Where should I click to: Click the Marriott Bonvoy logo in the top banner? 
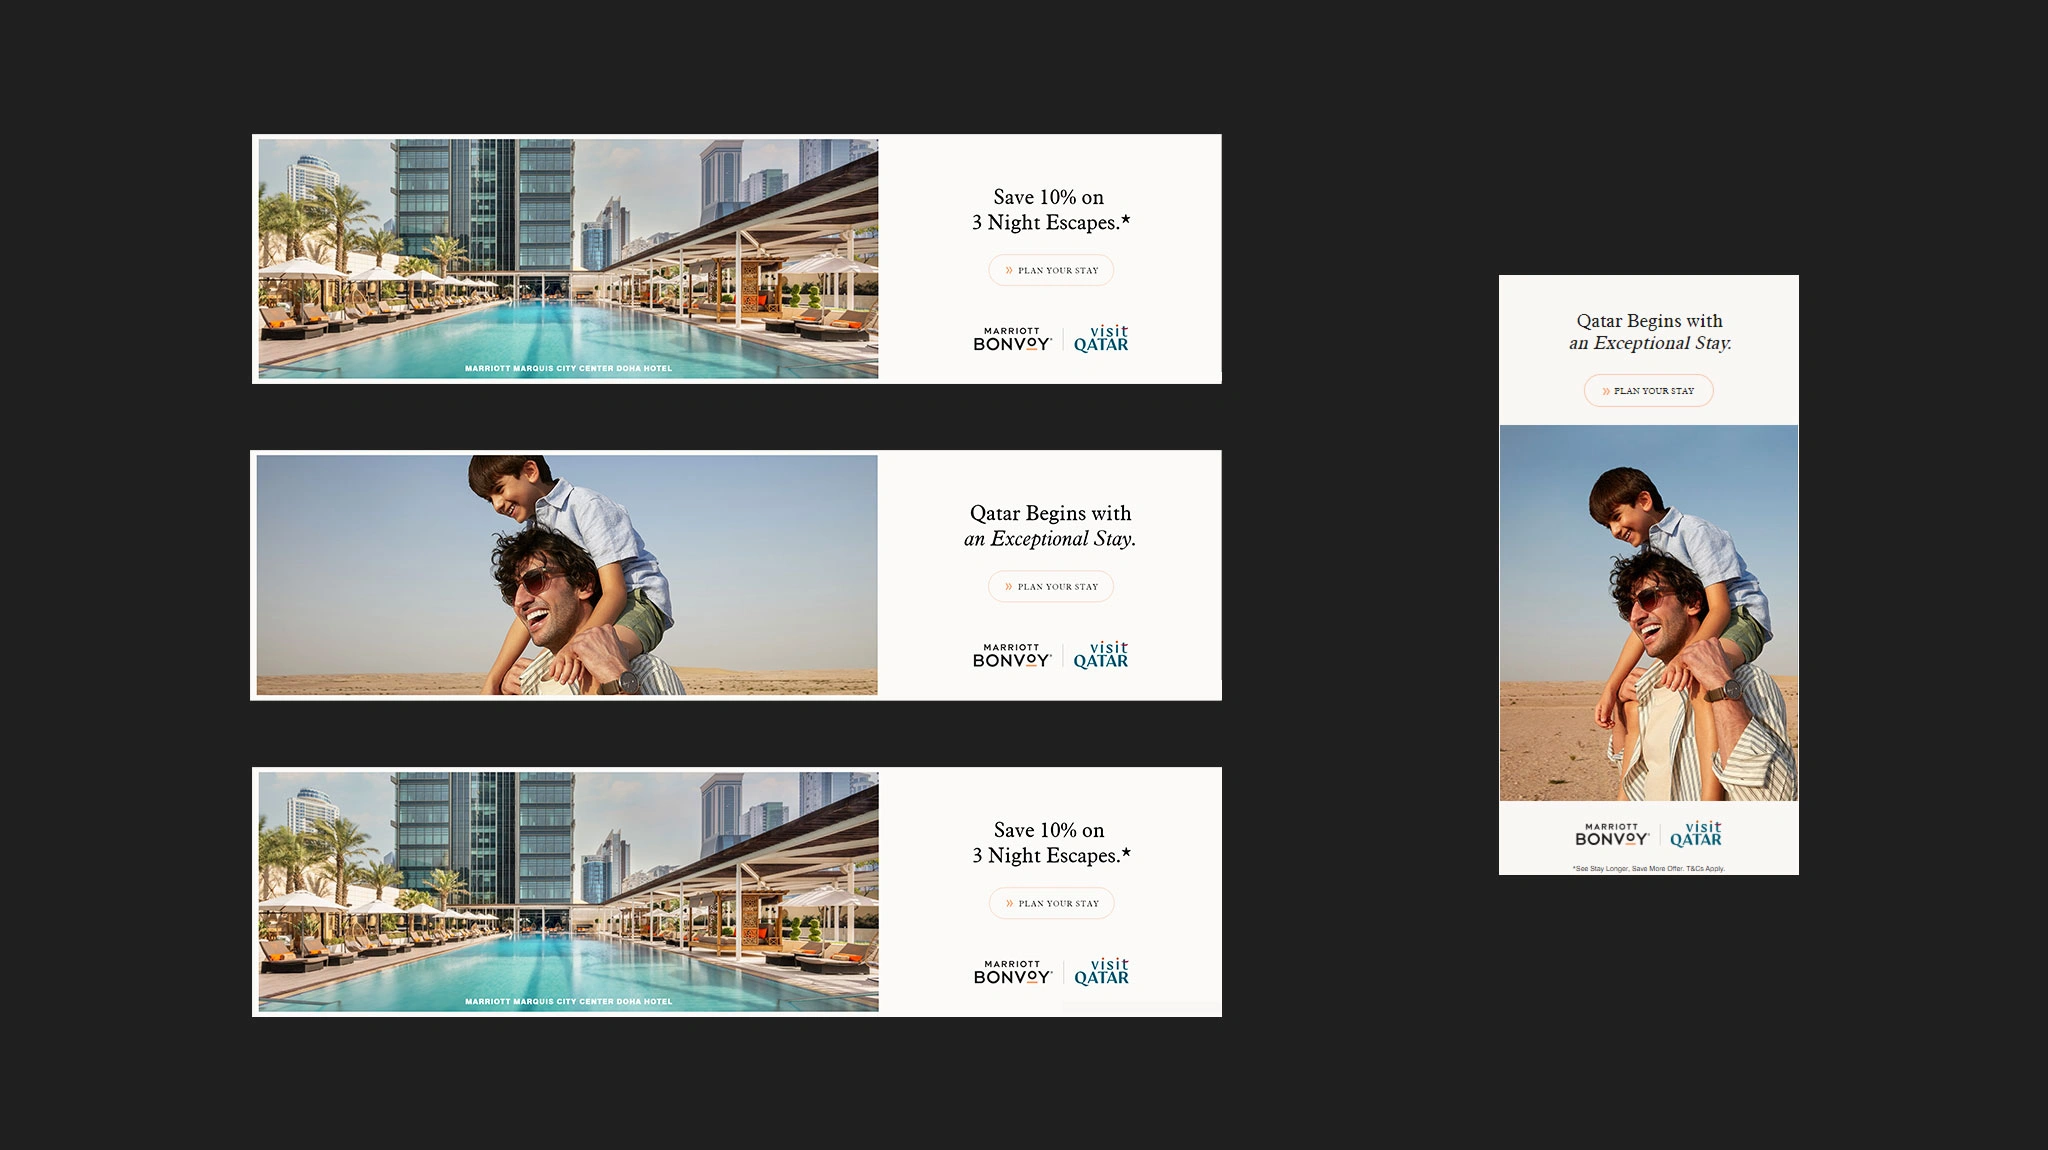(x=1012, y=339)
